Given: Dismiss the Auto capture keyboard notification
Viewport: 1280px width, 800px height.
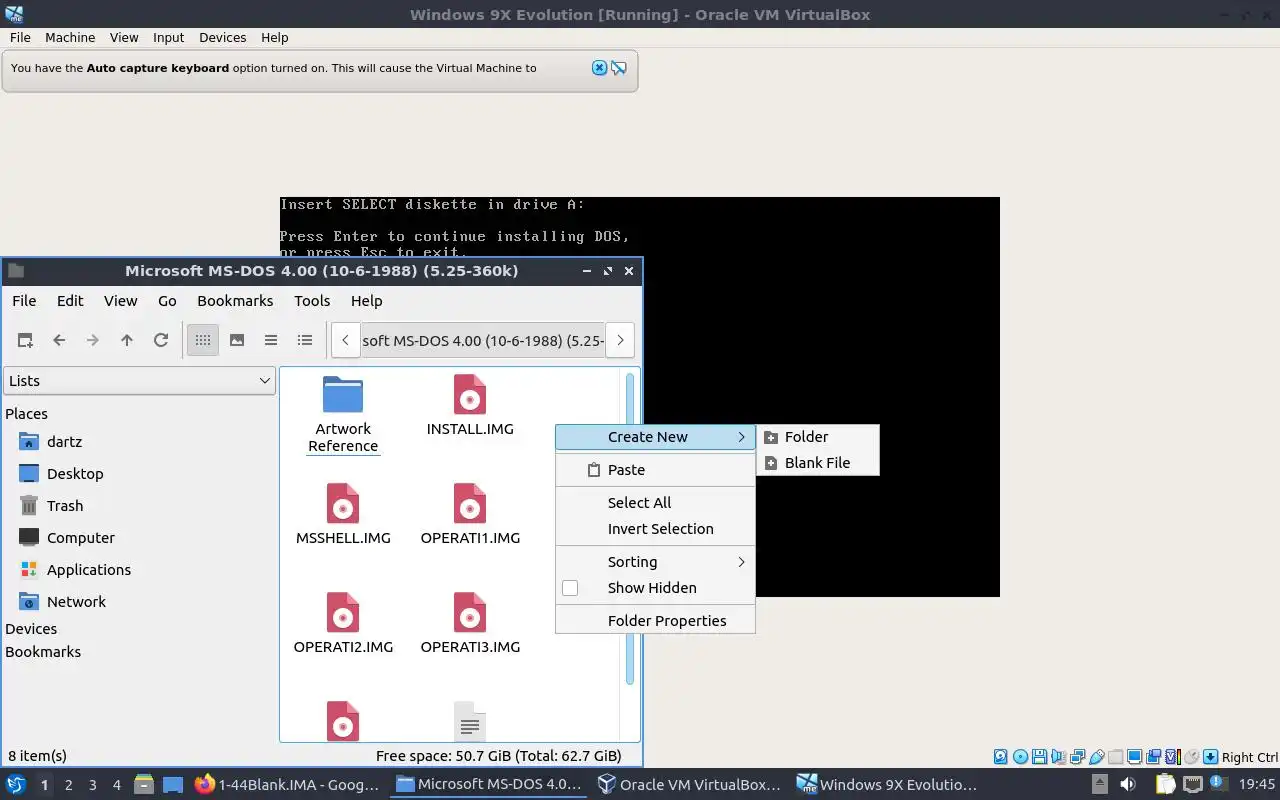Looking at the screenshot, I should click(x=599, y=68).
